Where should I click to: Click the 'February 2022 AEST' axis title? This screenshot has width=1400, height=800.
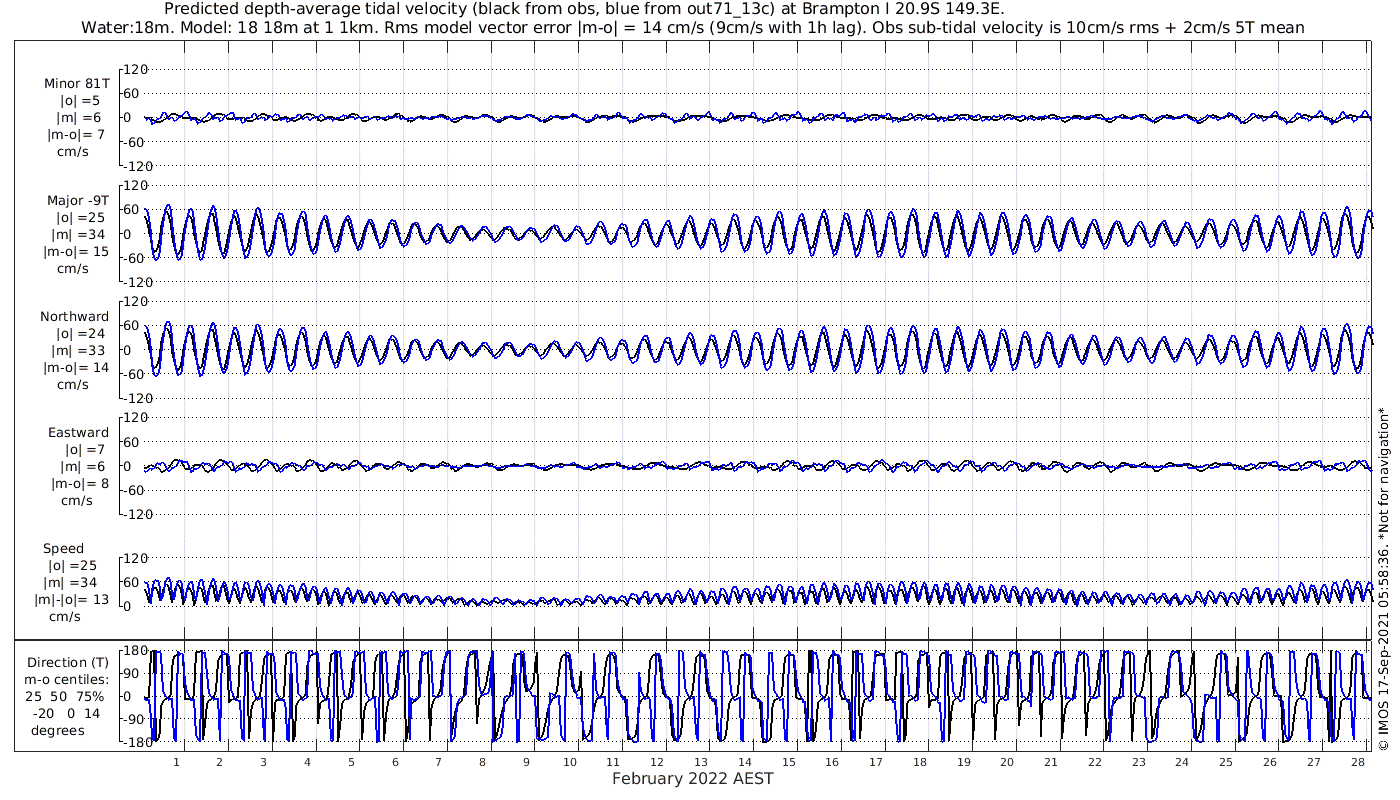click(x=692, y=778)
